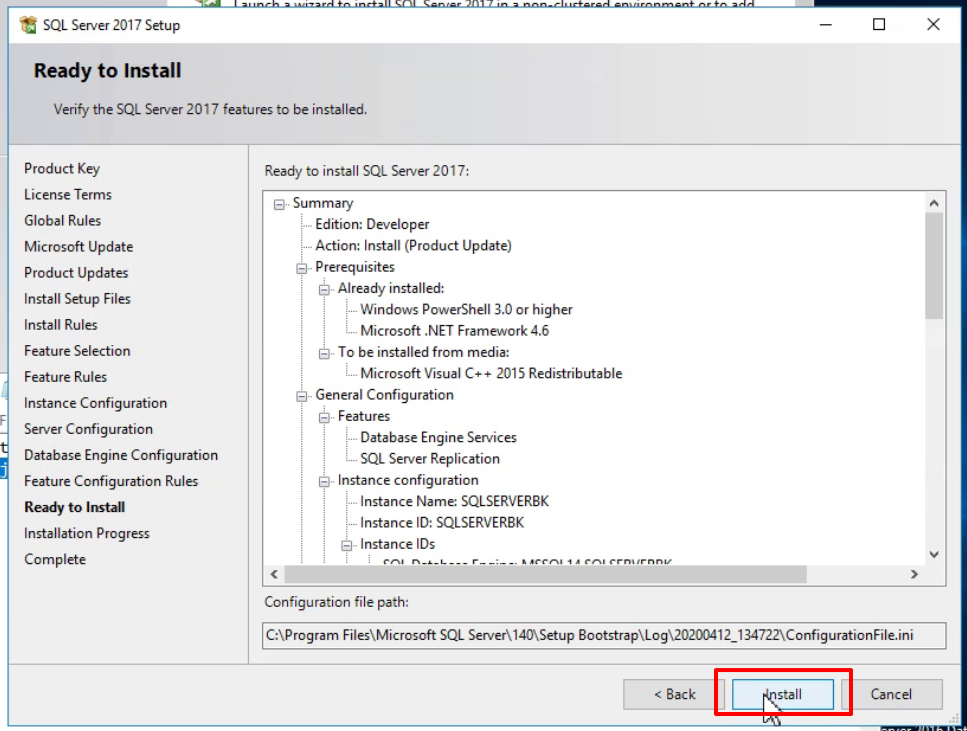Select the Instance IDs tree label
The height and width of the screenshot is (731, 967).
397,544
